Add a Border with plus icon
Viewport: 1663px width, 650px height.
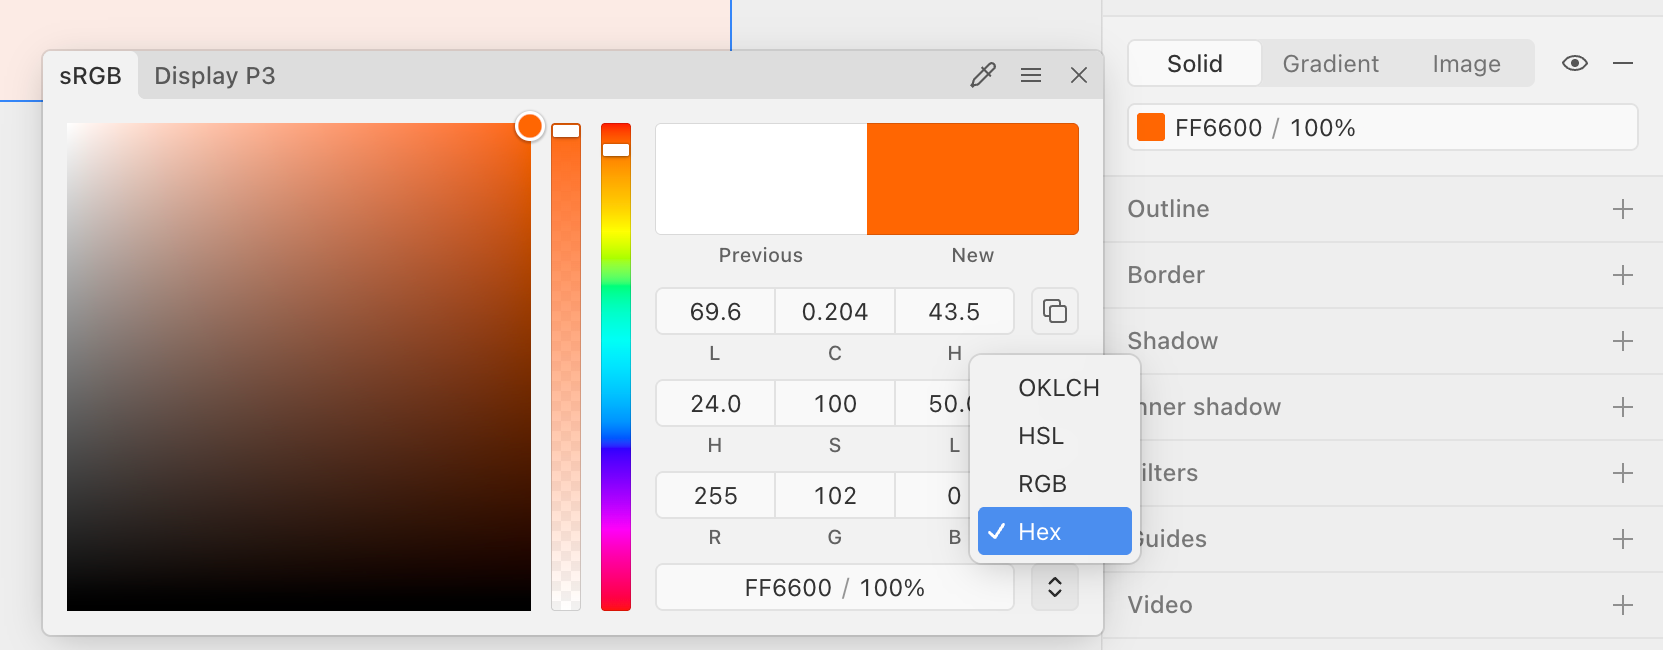[x=1622, y=275]
